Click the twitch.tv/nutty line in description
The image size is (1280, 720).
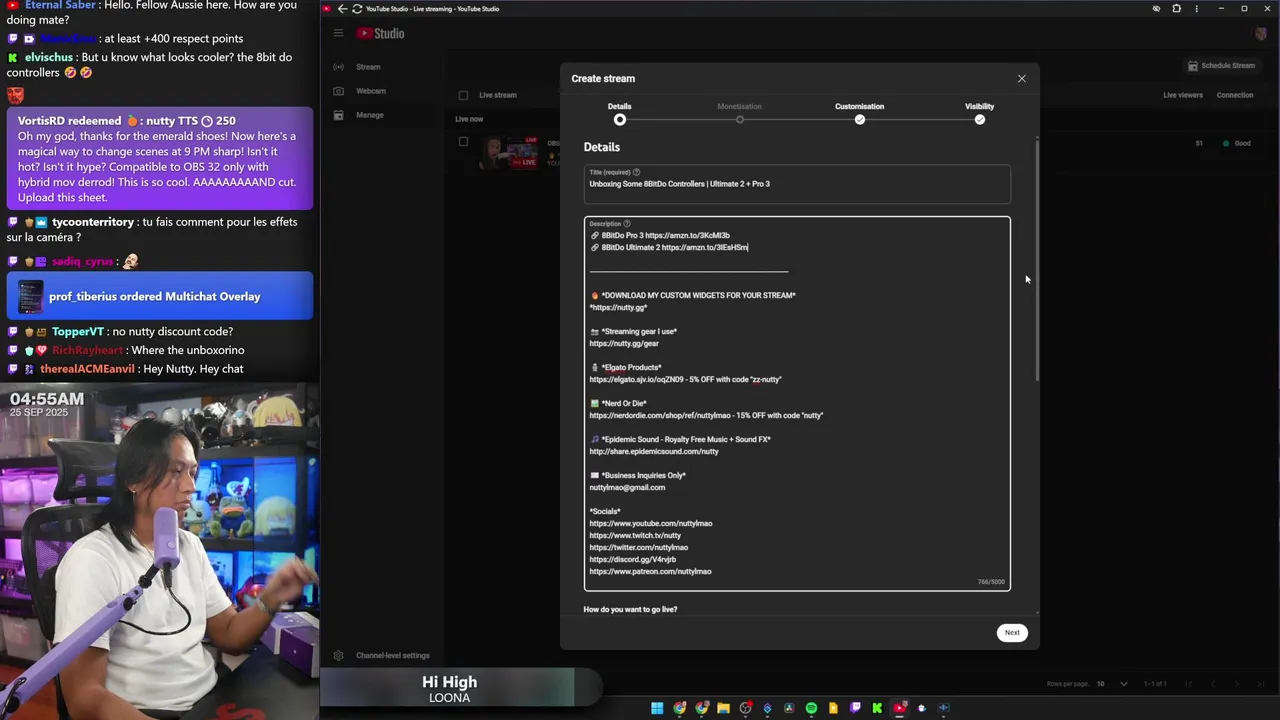tap(635, 535)
